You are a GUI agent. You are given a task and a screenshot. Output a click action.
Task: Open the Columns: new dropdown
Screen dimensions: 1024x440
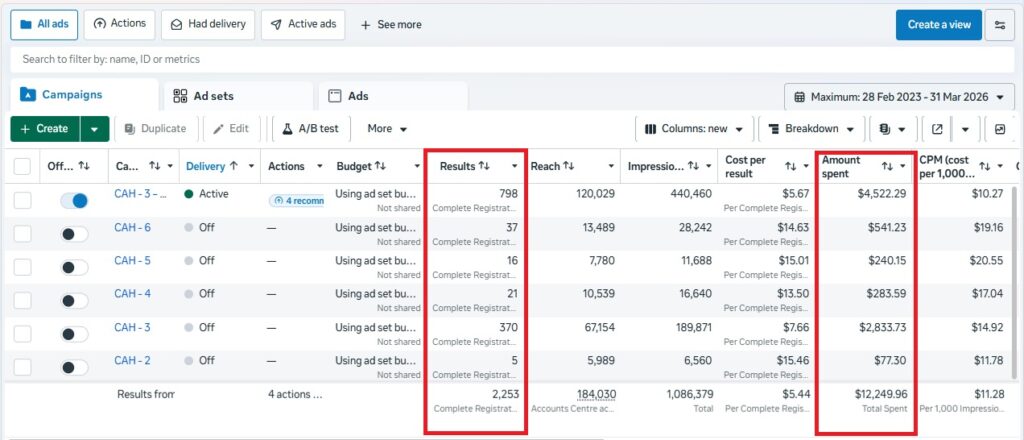tap(694, 129)
